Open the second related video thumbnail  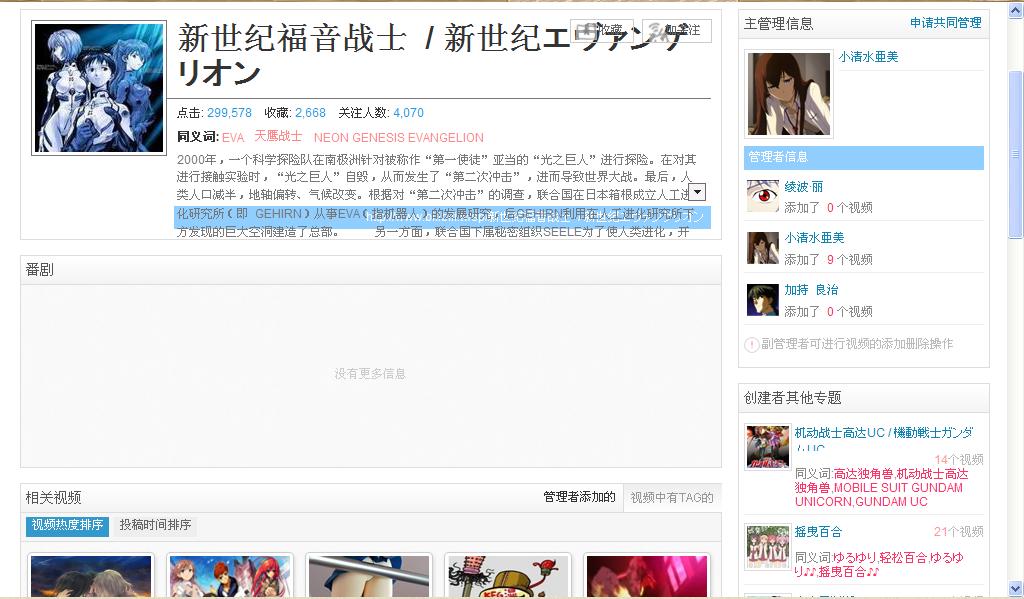[230, 575]
